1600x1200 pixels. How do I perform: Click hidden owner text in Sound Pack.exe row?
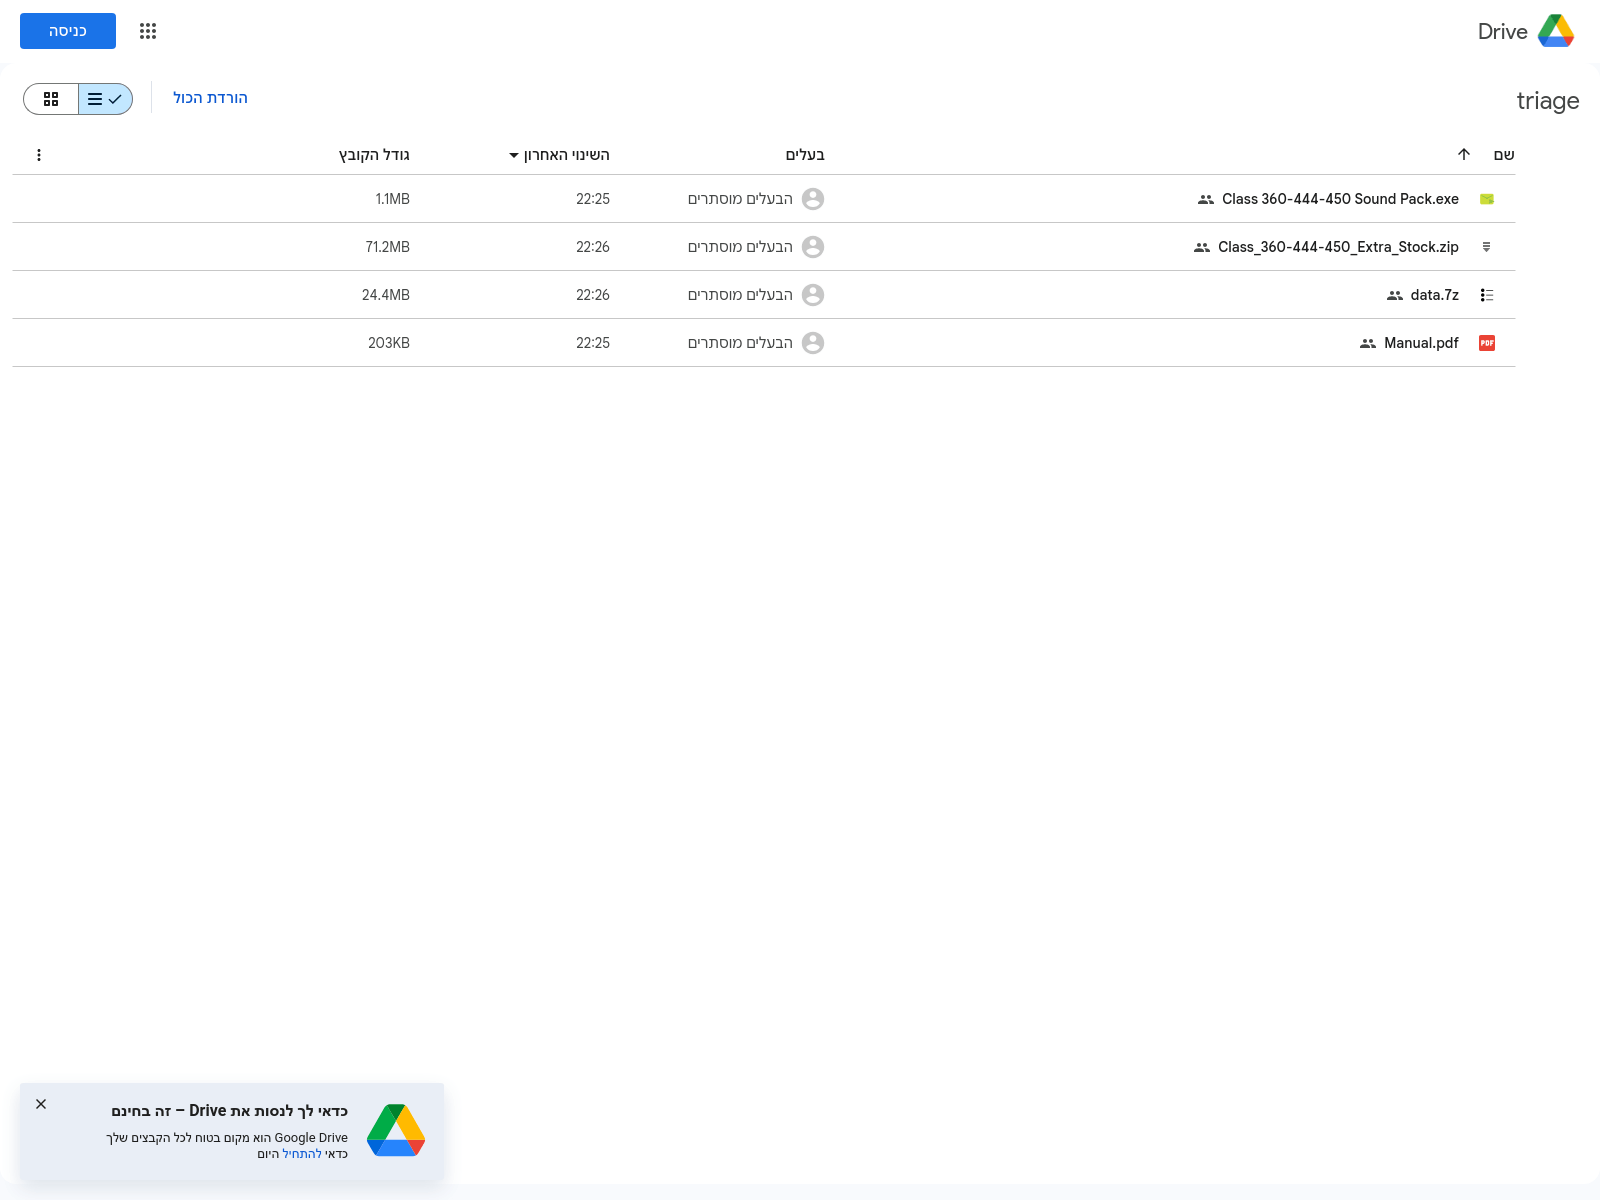tap(740, 199)
